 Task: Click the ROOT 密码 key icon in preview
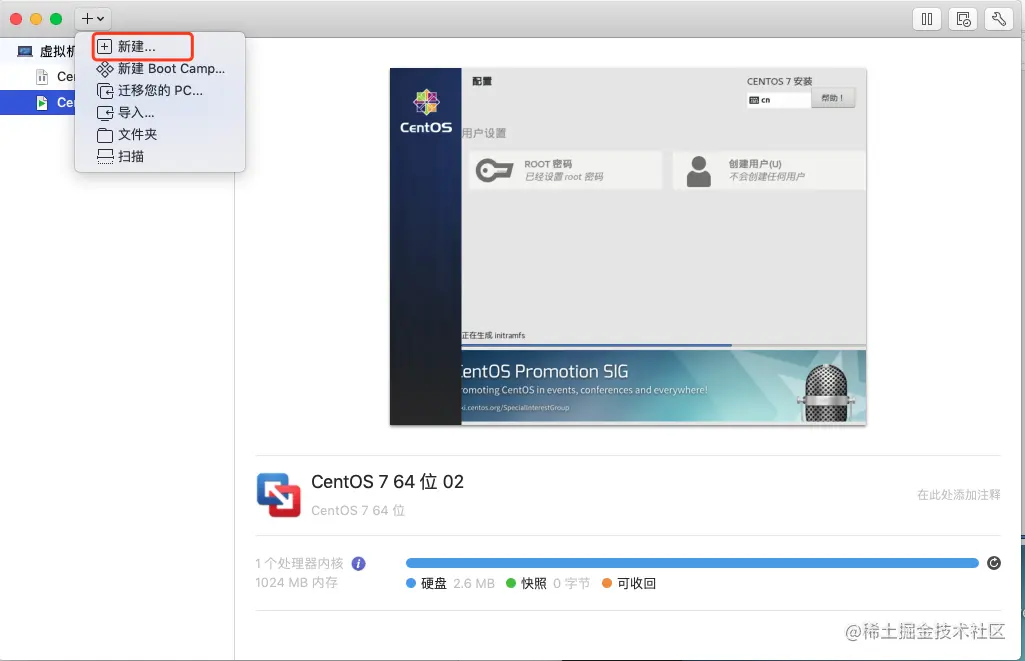point(494,171)
